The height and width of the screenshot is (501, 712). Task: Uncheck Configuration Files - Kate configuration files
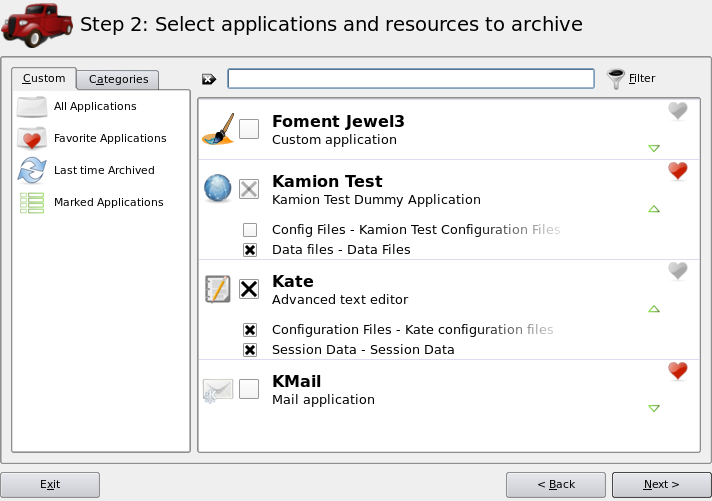tap(250, 330)
